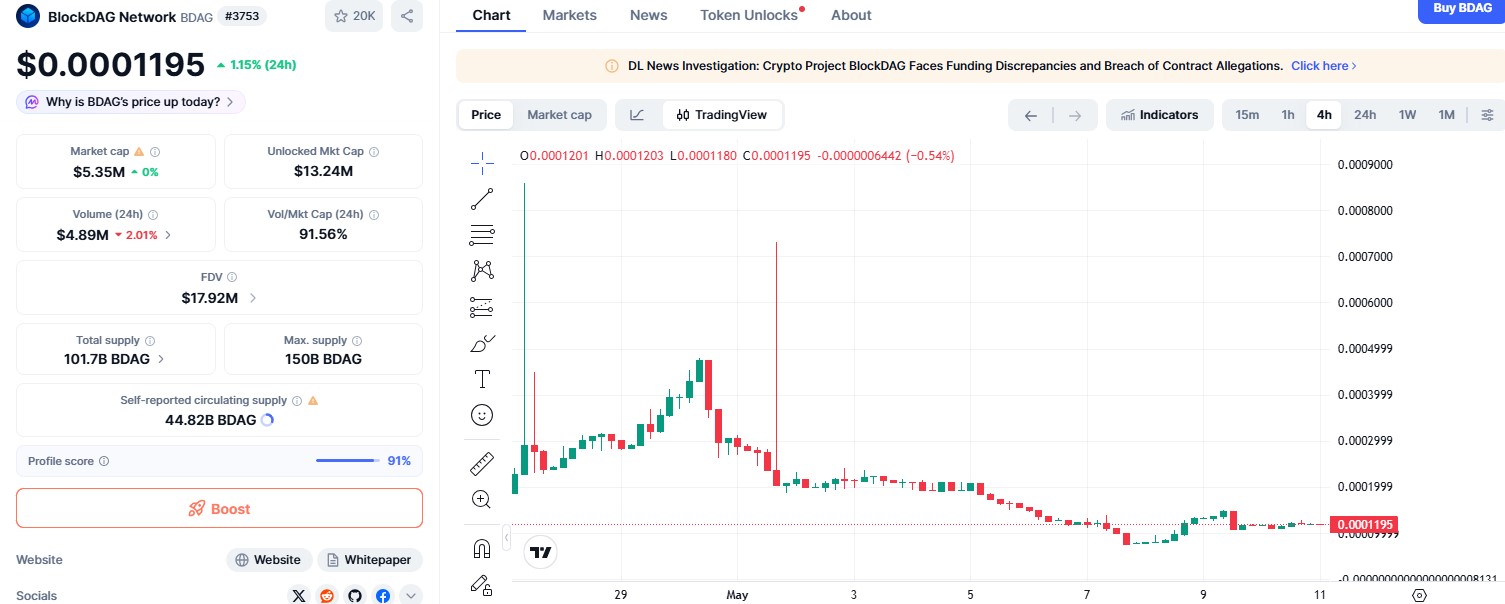Screen dimensions: 1505x604
Task: Select the XABCD pattern tool
Action: point(482,271)
